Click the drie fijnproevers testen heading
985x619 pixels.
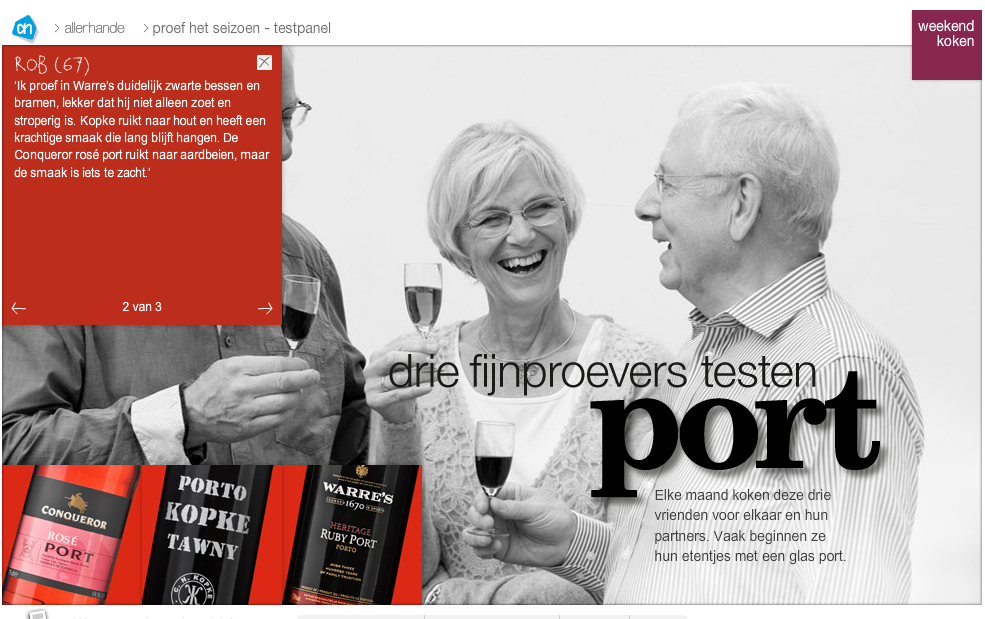point(602,372)
